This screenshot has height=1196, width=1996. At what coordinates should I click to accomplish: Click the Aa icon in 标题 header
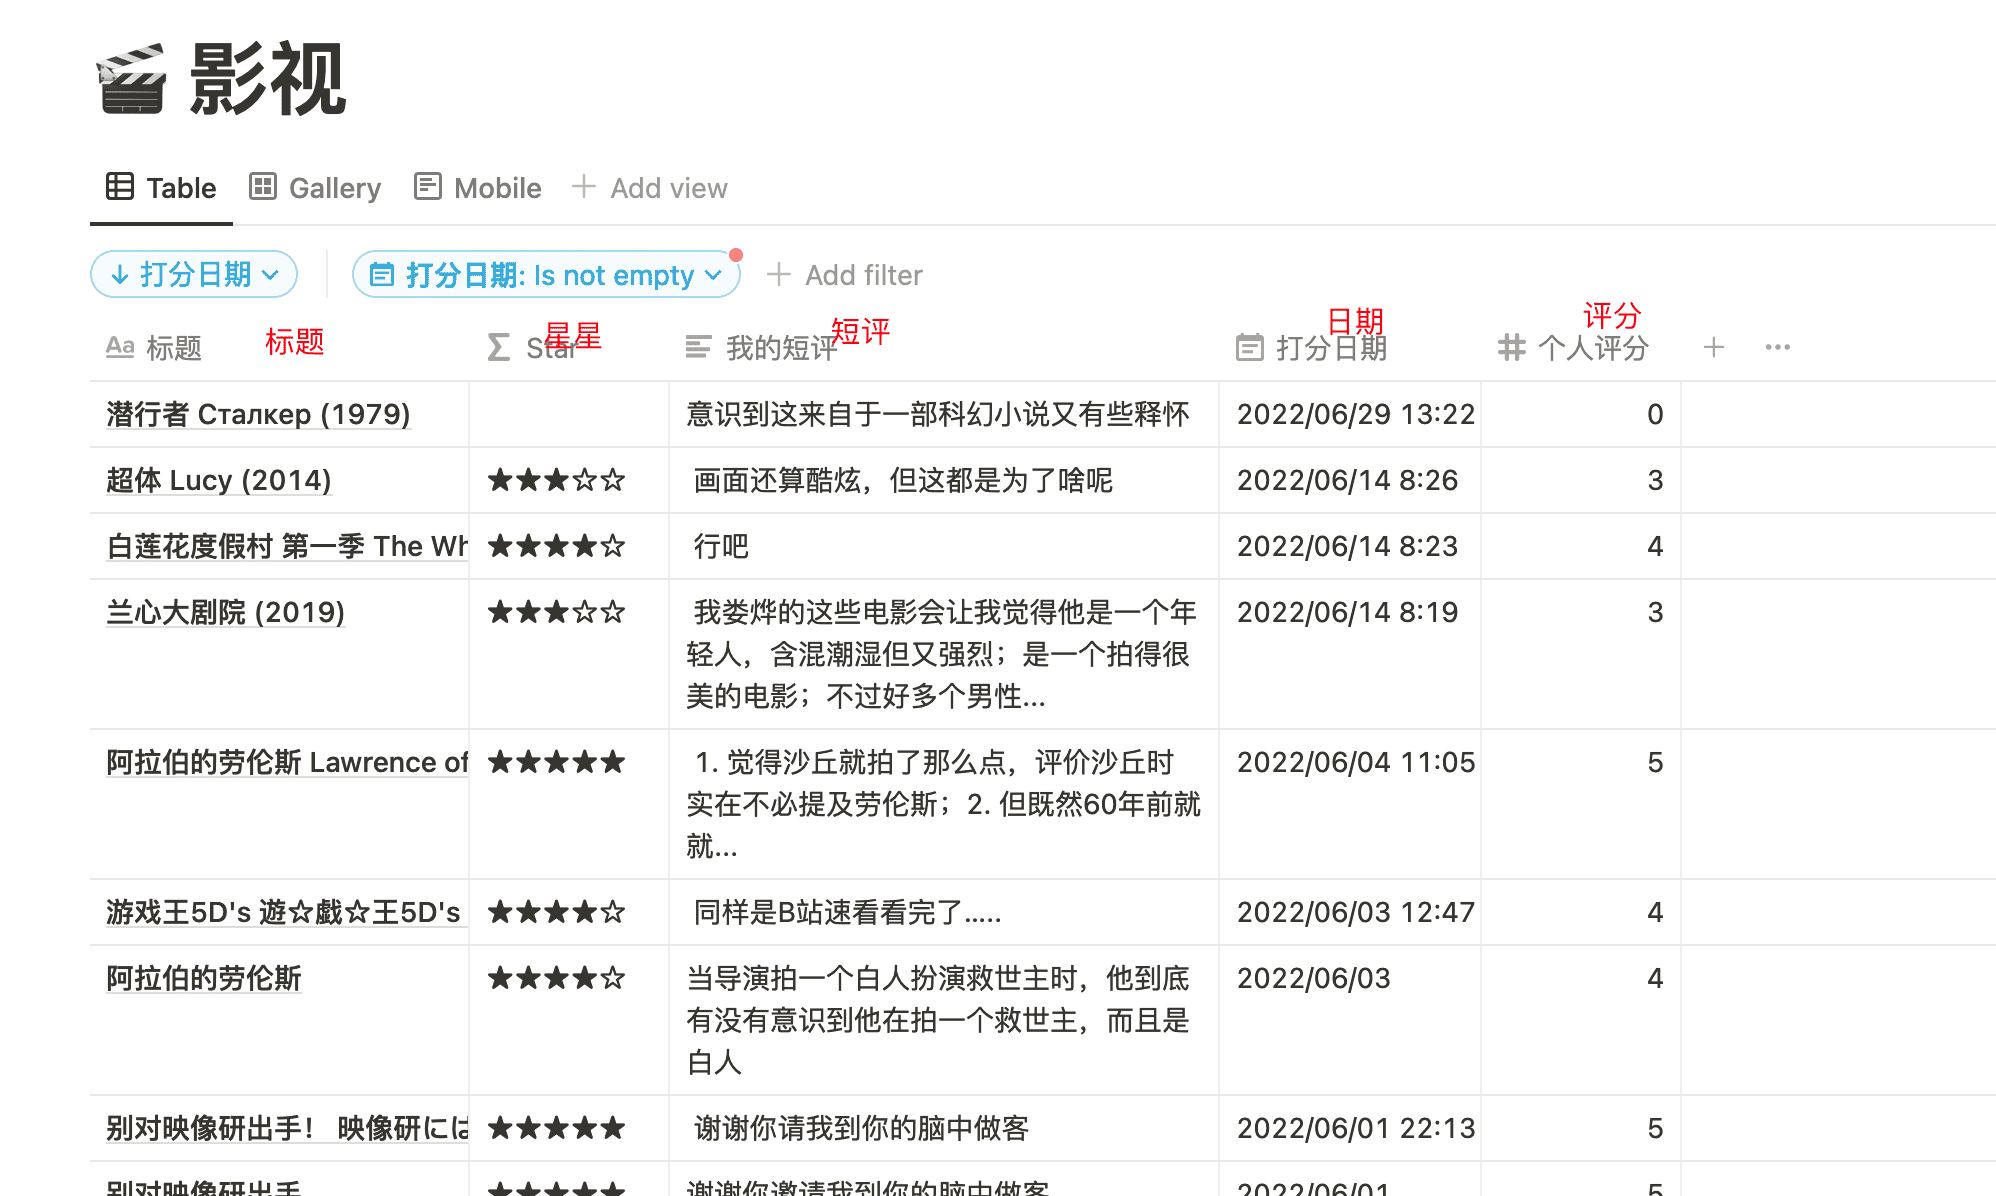pyautogui.click(x=120, y=347)
